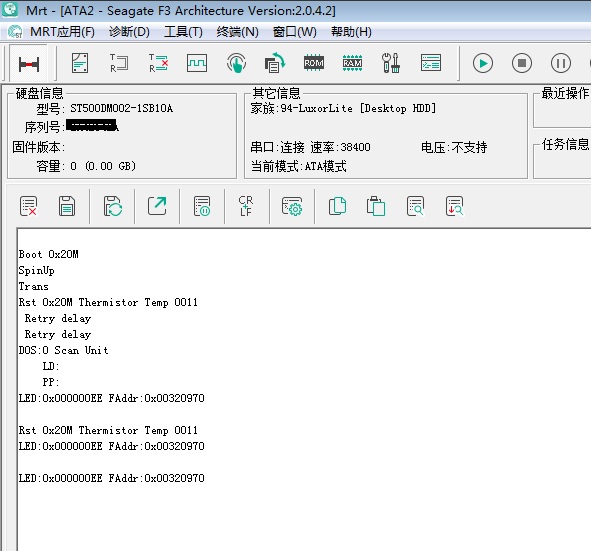Screen dimensions: 591x551
Task: Clear the terminal log icon
Action: click(28, 206)
